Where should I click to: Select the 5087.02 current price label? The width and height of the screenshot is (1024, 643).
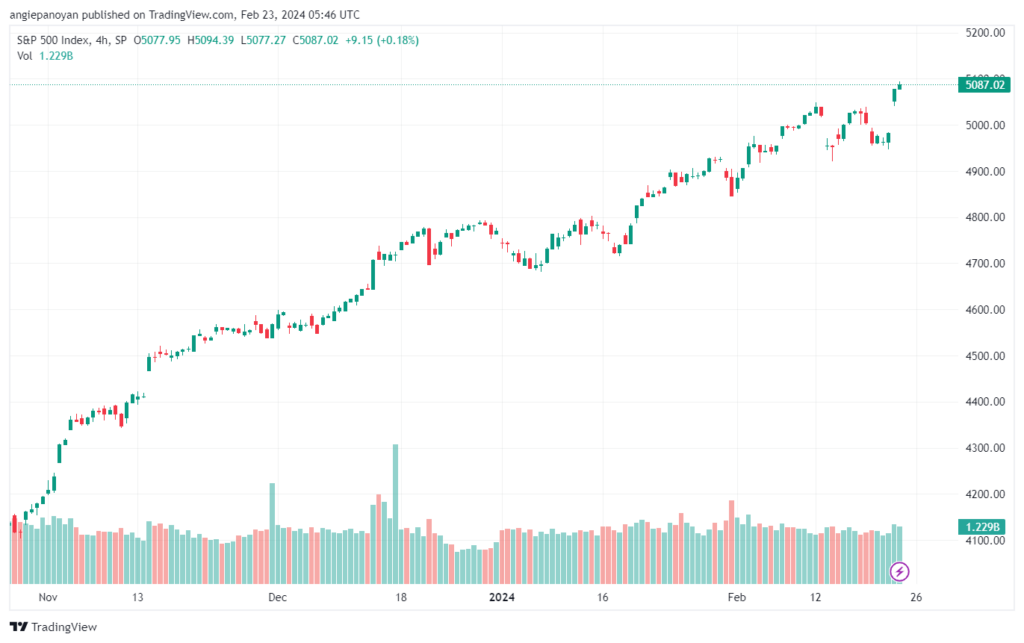(984, 85)
